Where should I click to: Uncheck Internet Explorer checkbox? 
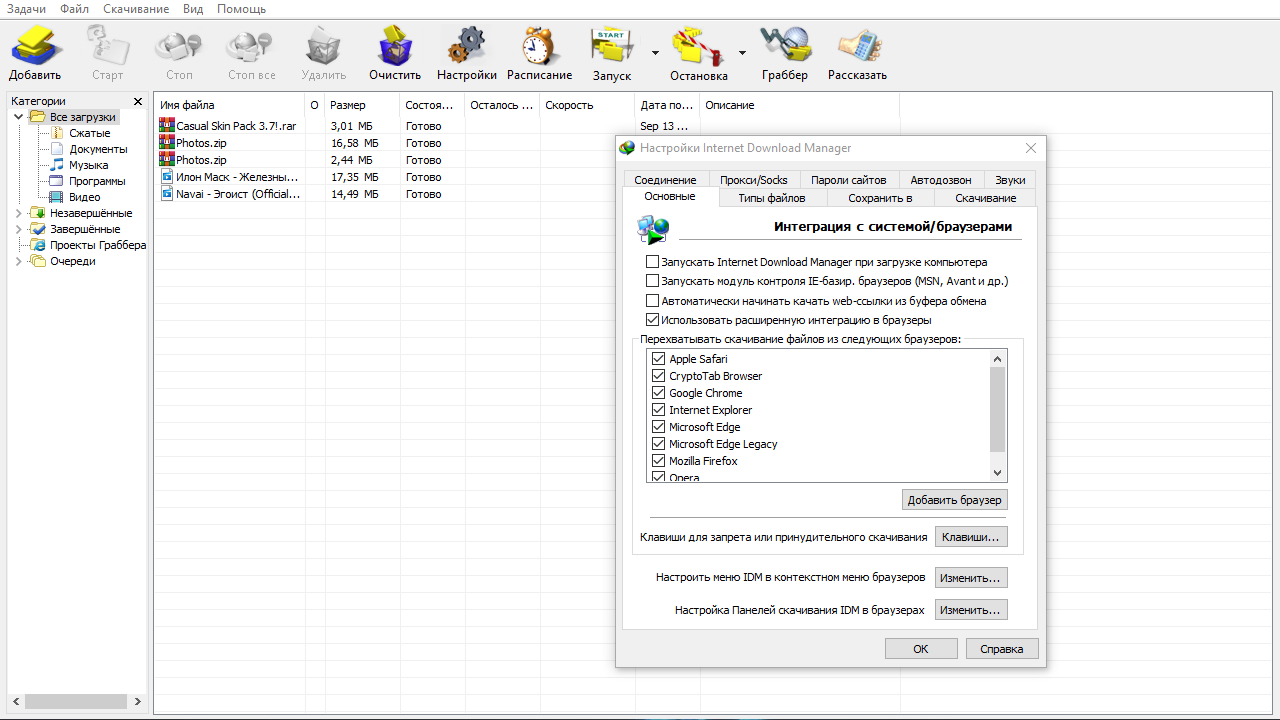coord(658,410)
